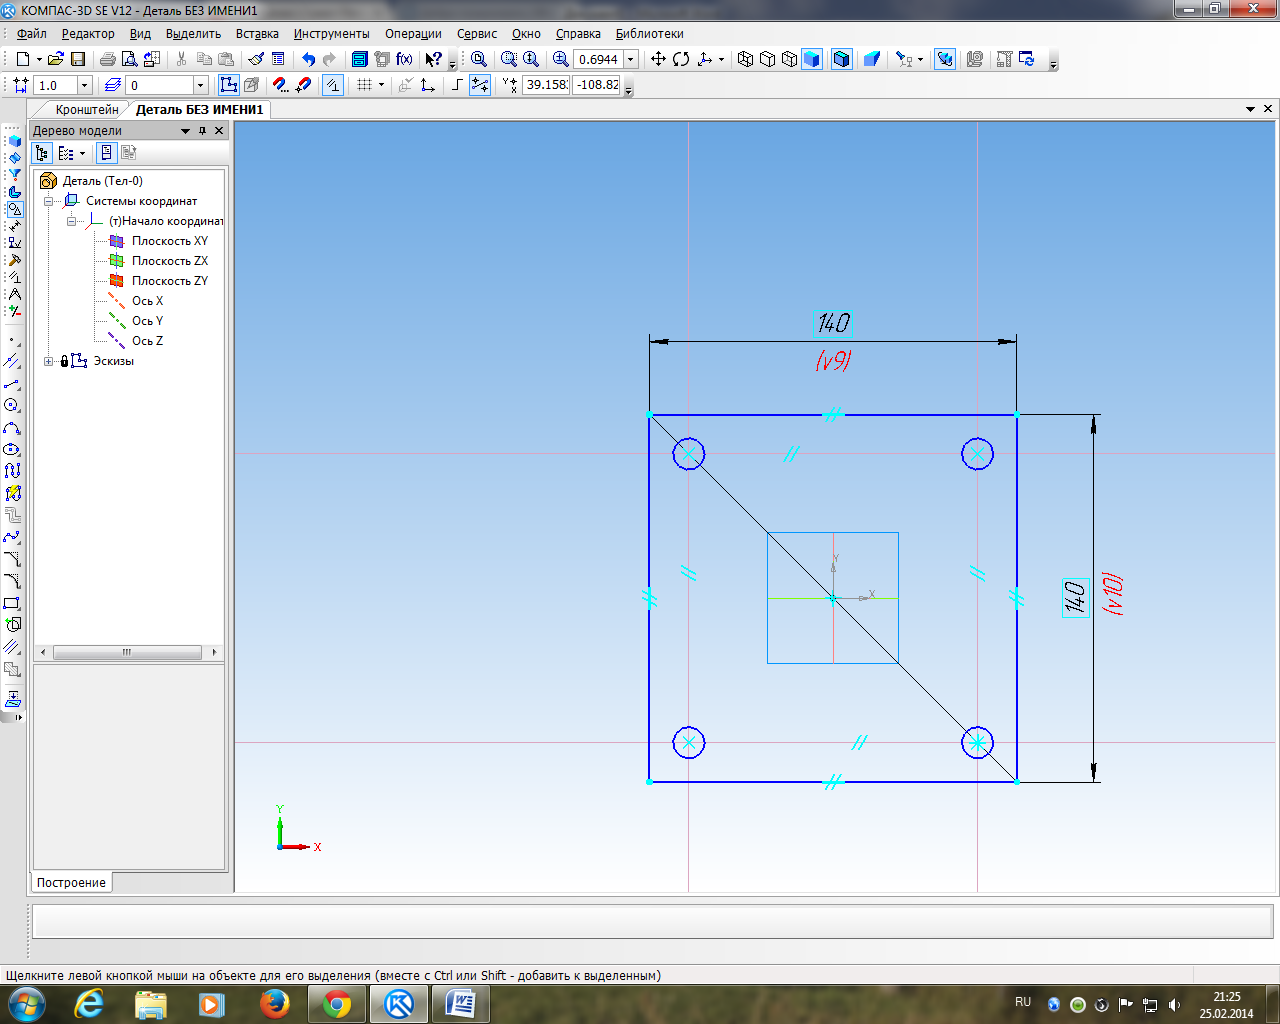Open the Orientation dropdown arrow

tap(721, 59)
